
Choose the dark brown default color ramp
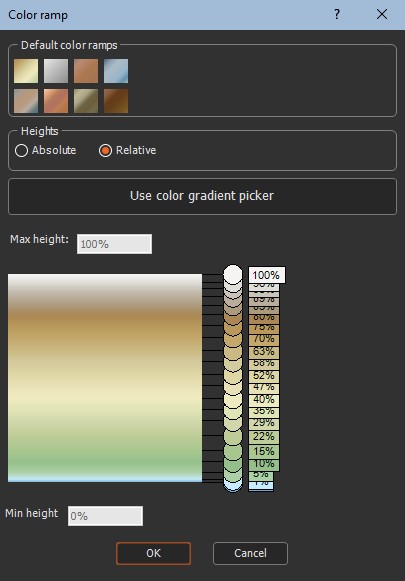tap(116, 101)
